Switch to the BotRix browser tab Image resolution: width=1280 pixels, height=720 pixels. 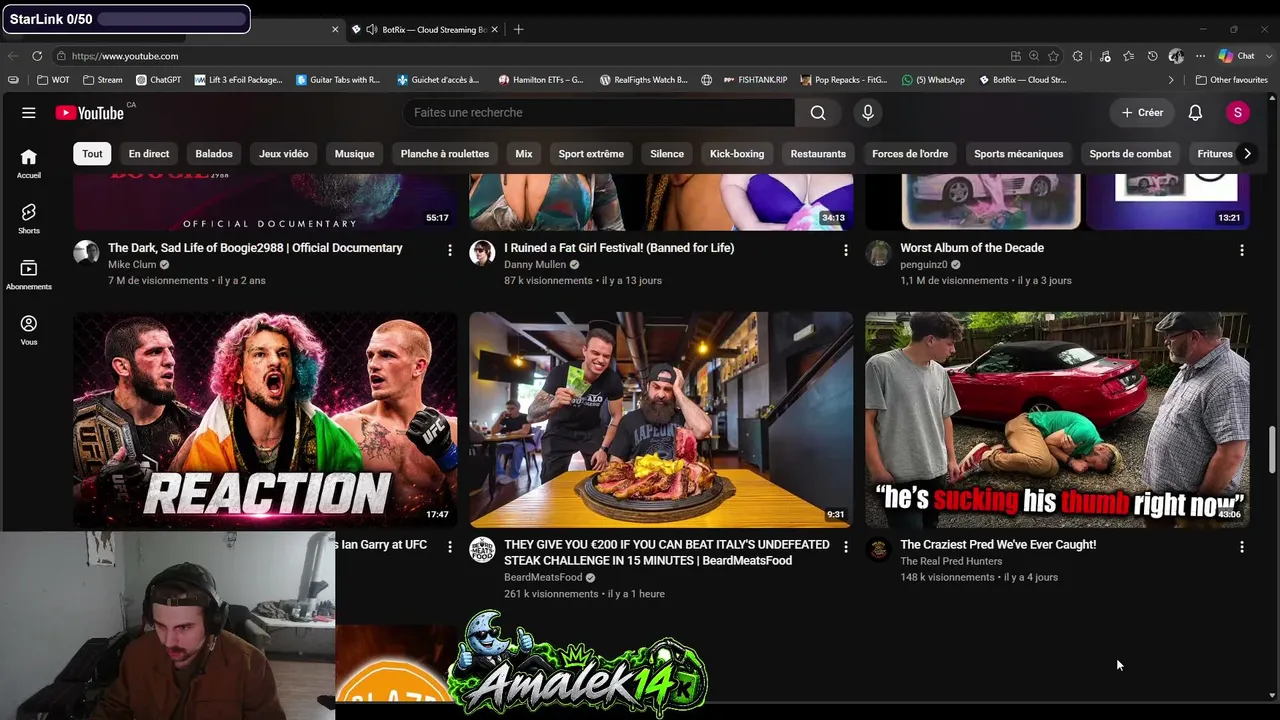click(x=425, y=29)
